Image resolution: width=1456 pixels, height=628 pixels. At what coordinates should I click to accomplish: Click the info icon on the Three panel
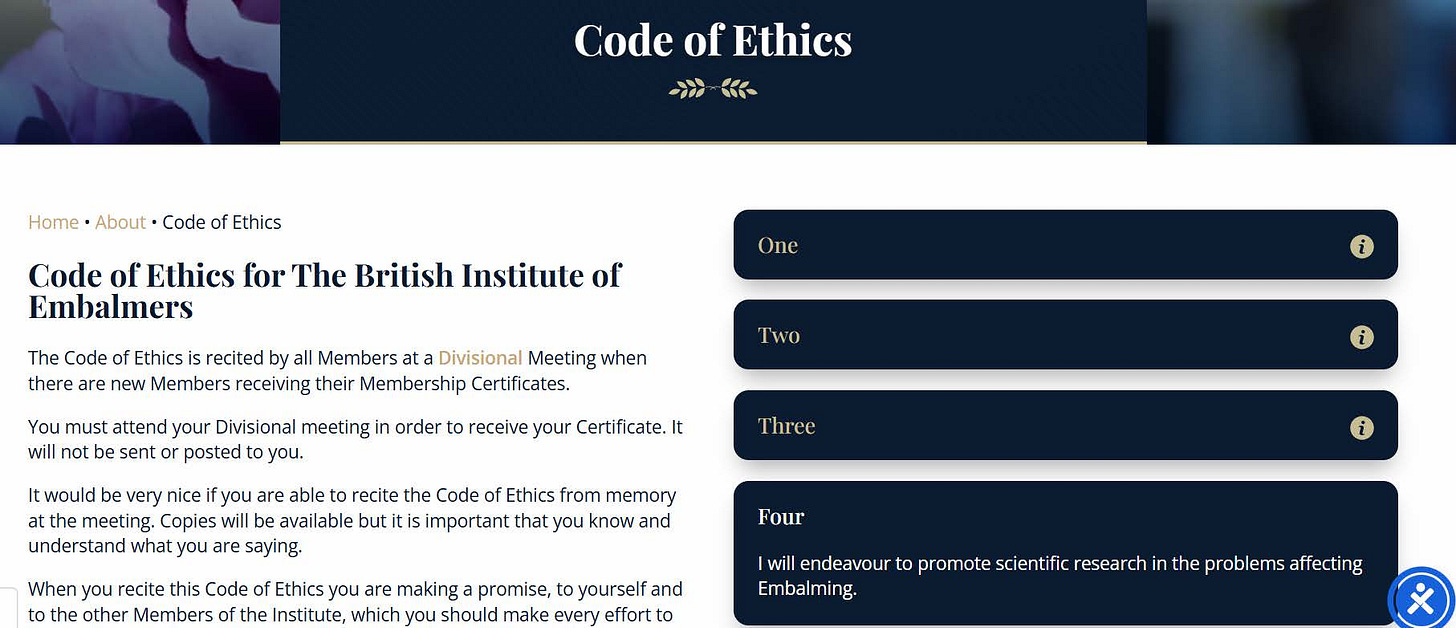point(1361,428)
